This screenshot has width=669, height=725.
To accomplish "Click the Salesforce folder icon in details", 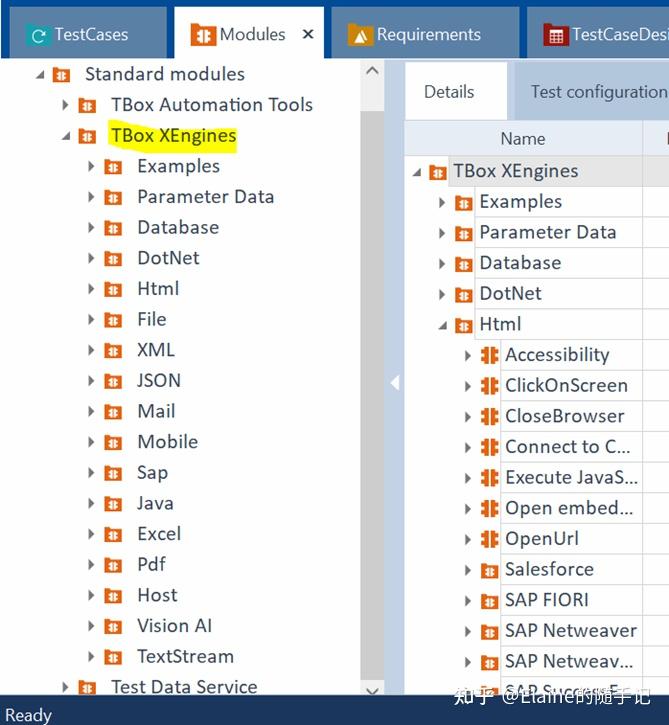I will pos(489,570).
